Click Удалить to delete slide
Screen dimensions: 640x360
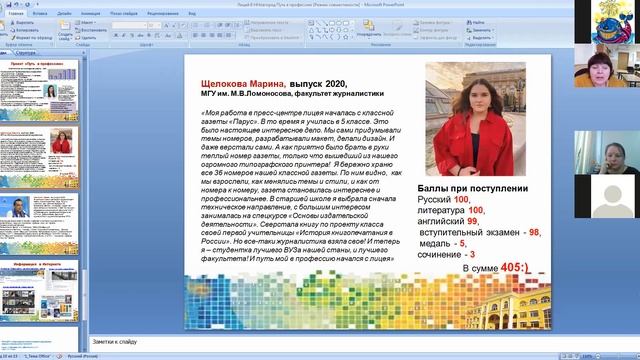[86, 38]
